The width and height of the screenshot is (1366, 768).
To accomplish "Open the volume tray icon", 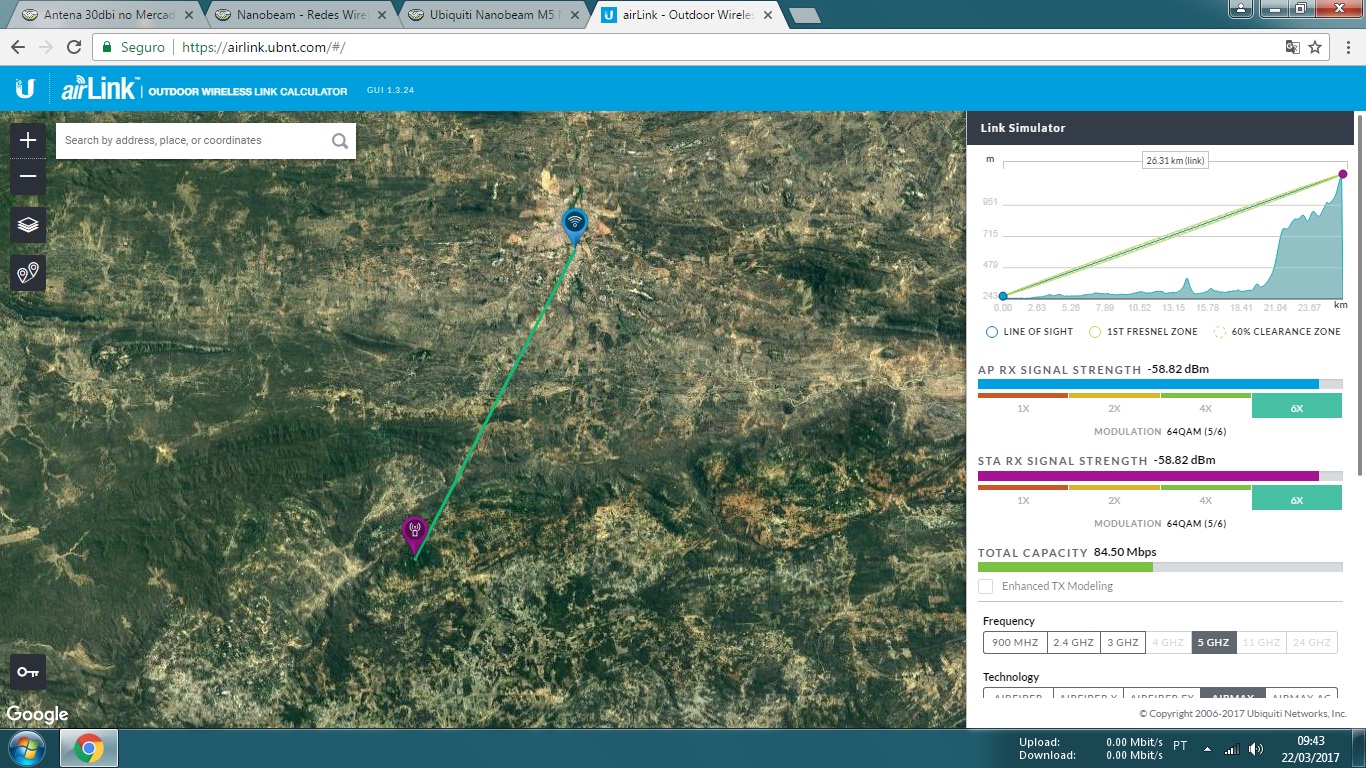I will (x=1254, y=749).
